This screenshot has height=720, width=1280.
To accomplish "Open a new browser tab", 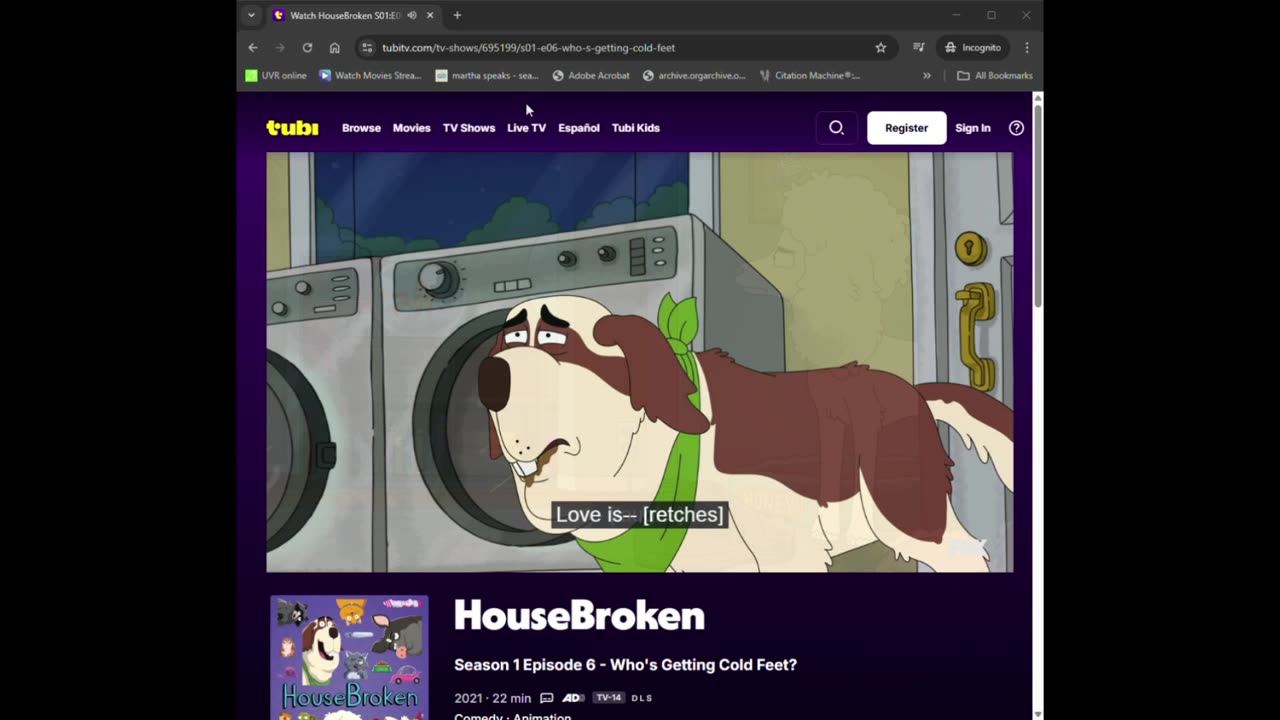I will [457, 15].
